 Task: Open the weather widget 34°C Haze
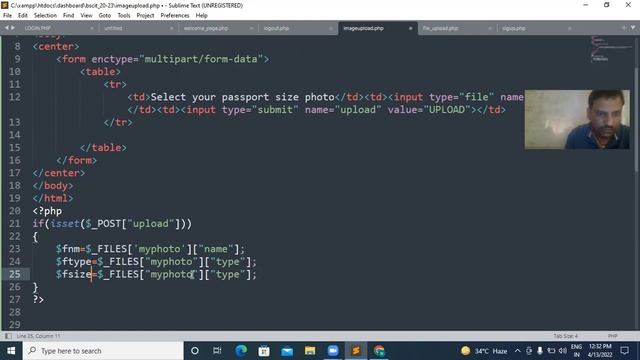[484, 351]
